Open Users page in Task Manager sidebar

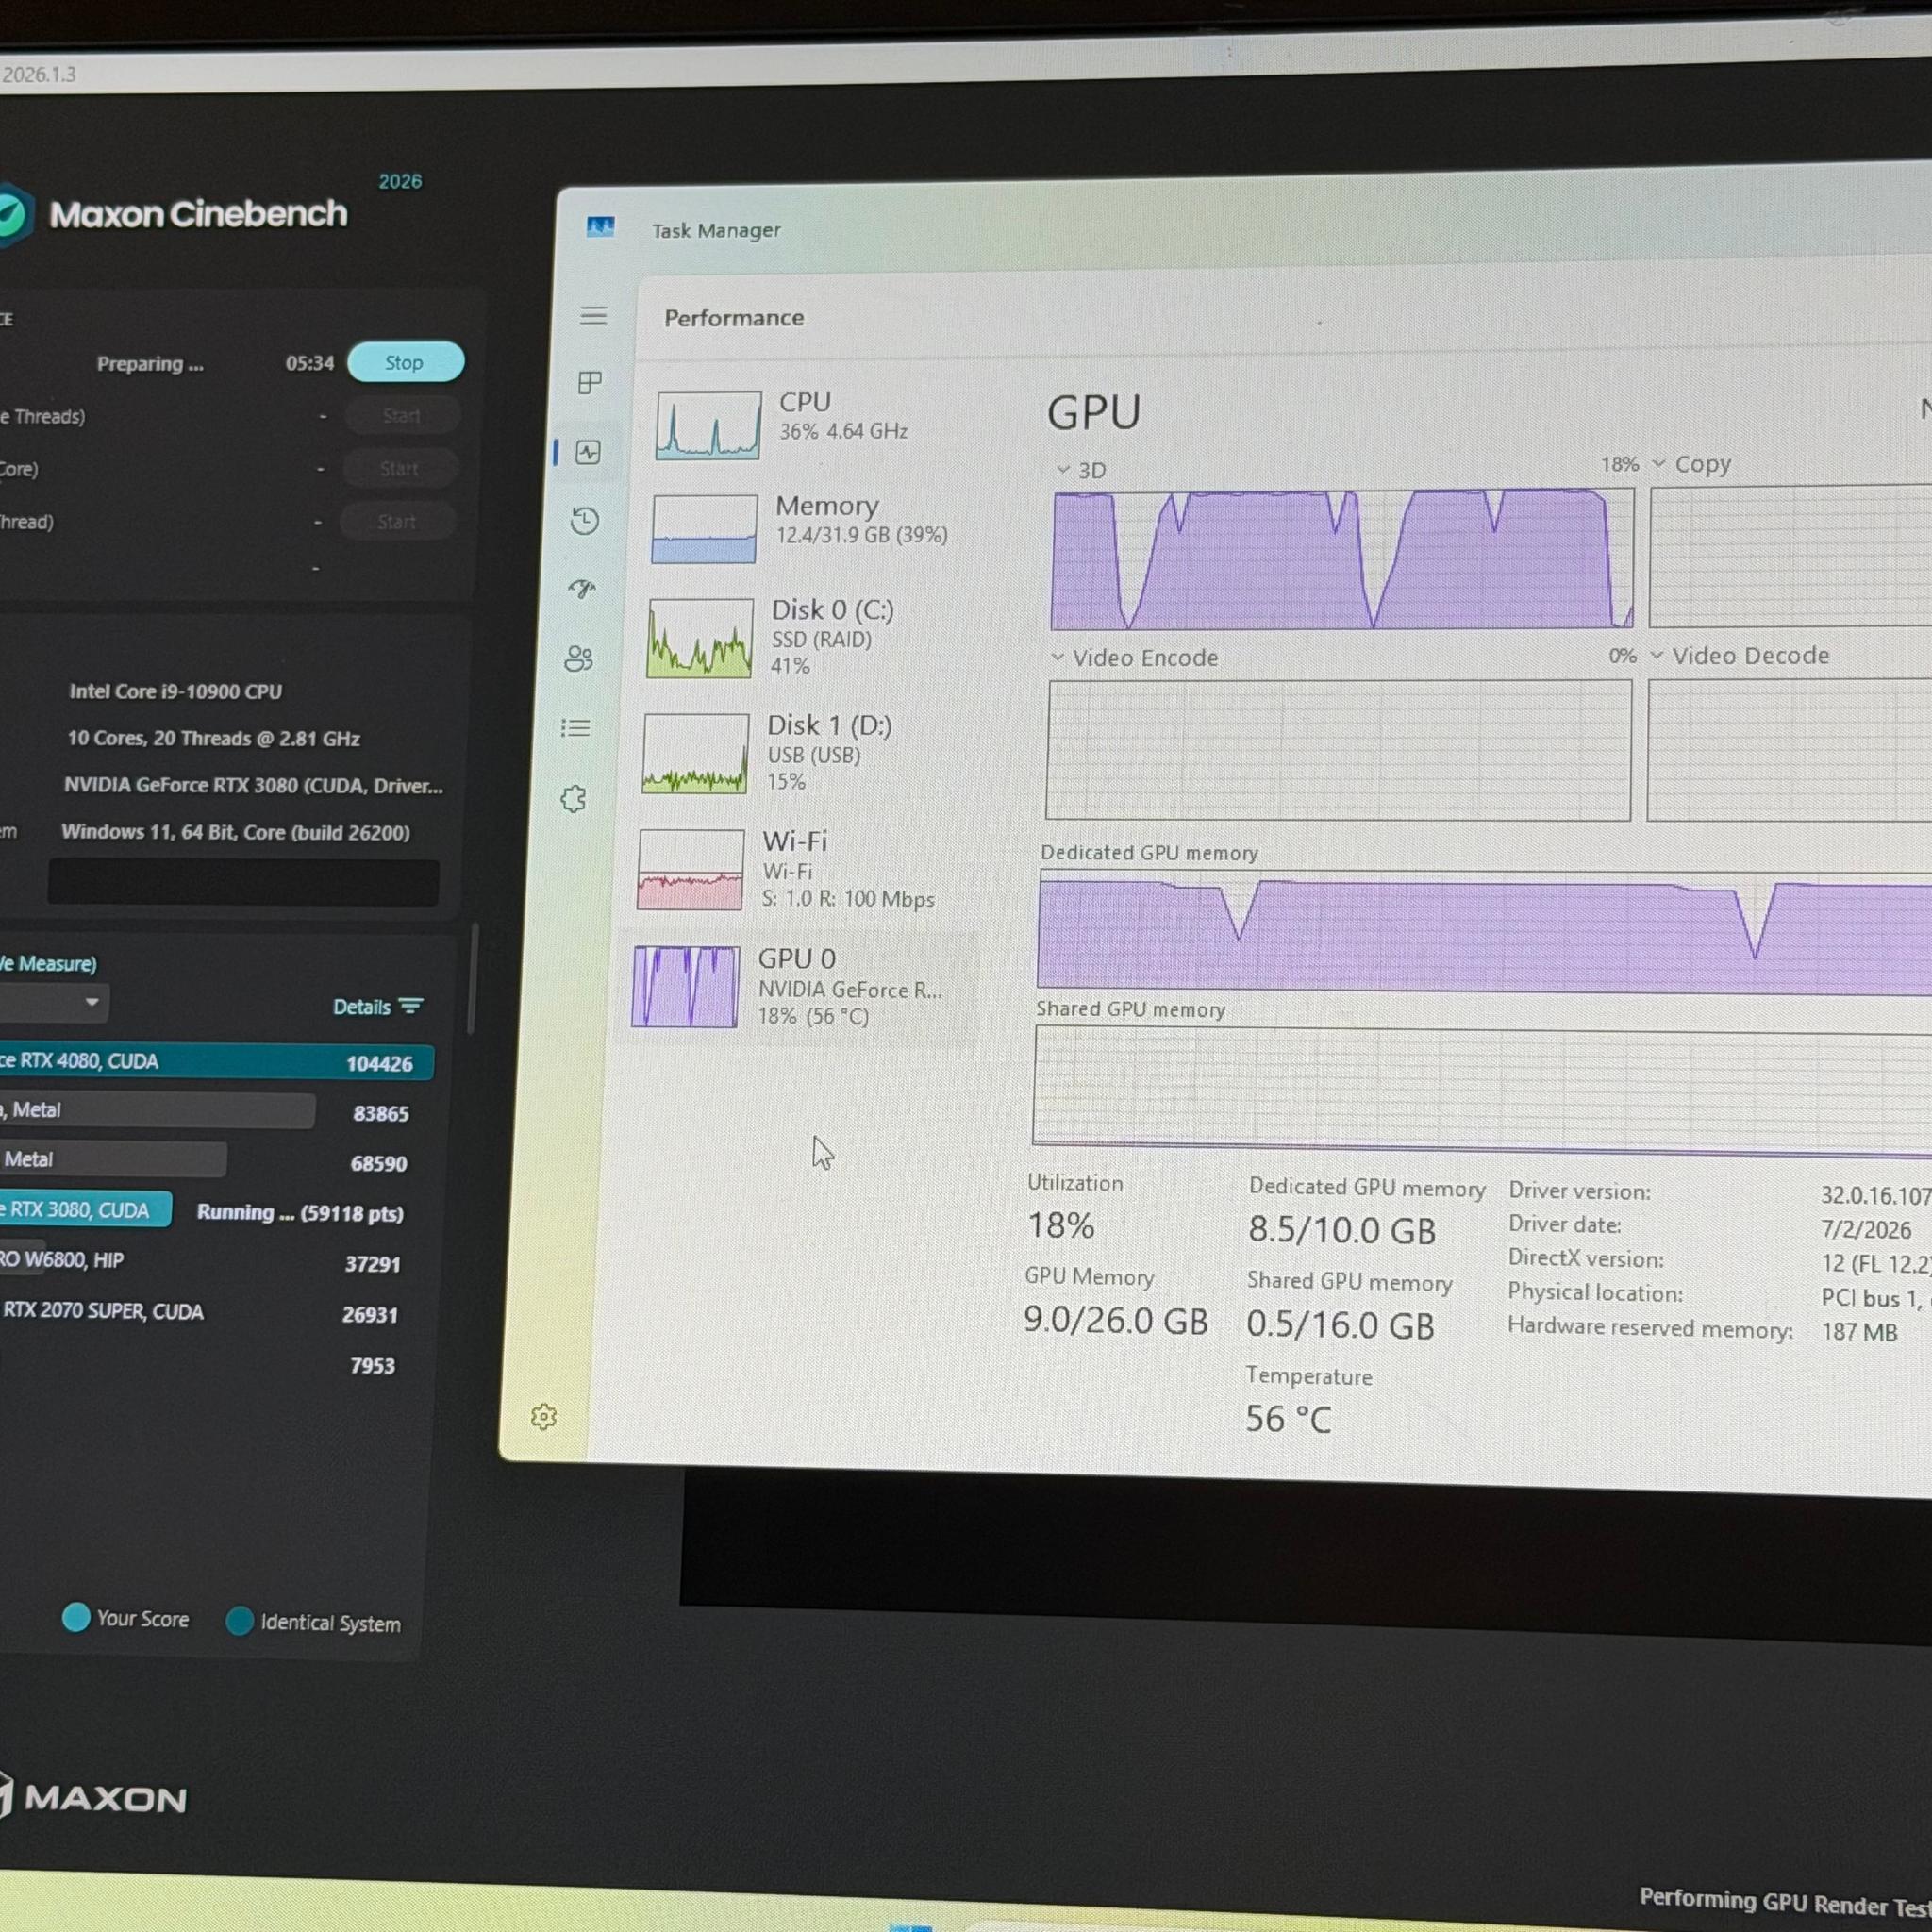pos(579,658)
